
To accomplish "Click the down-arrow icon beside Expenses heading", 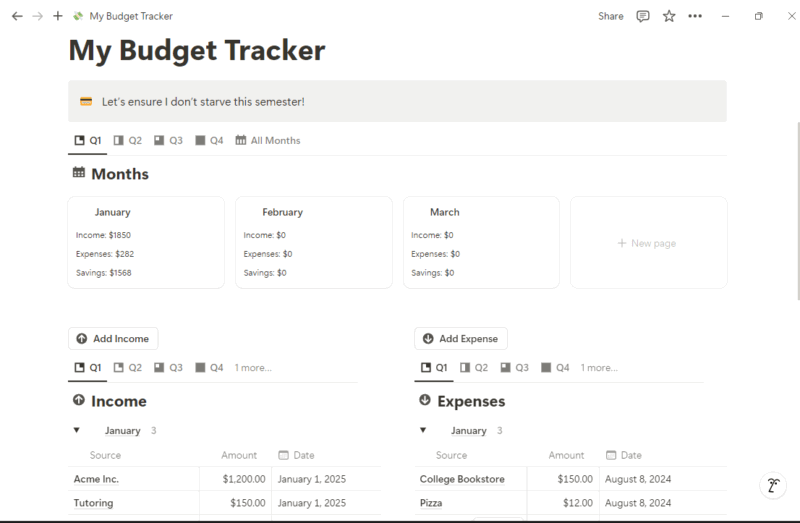I will [x=425, y=400].
